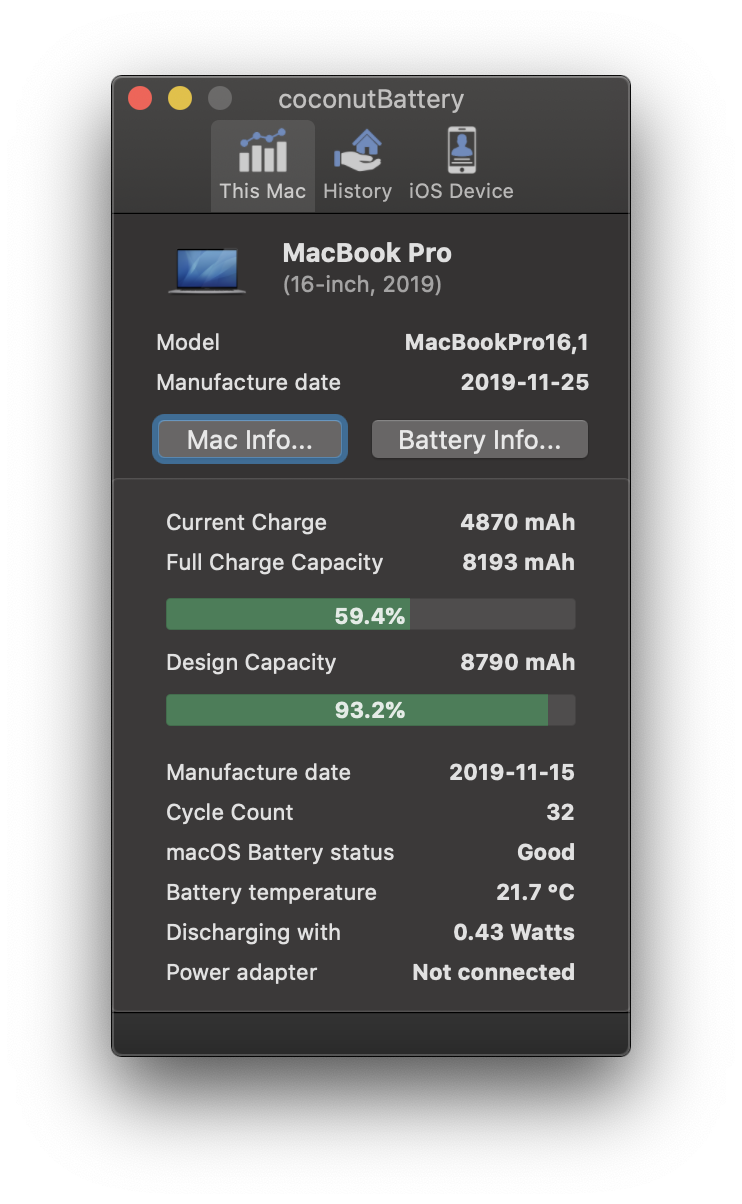Click the 59.4% charge progress bar

(370, 614)
